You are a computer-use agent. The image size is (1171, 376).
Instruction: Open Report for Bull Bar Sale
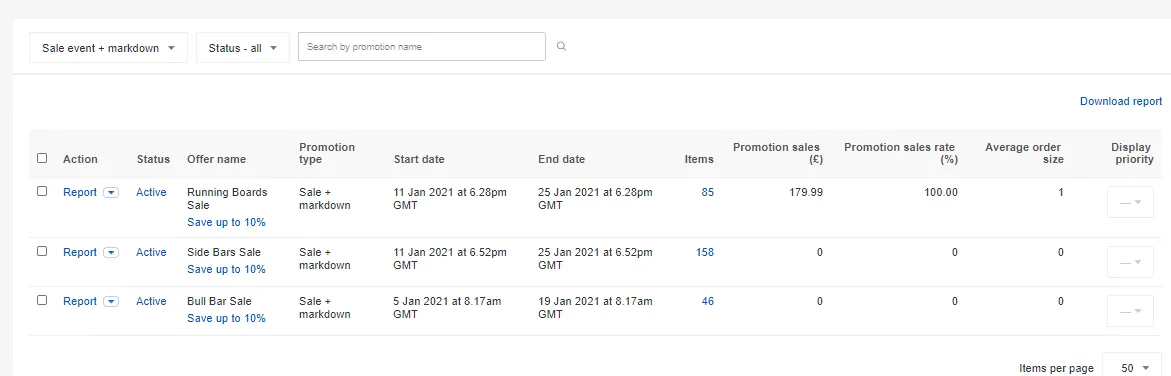pos(80,301)
